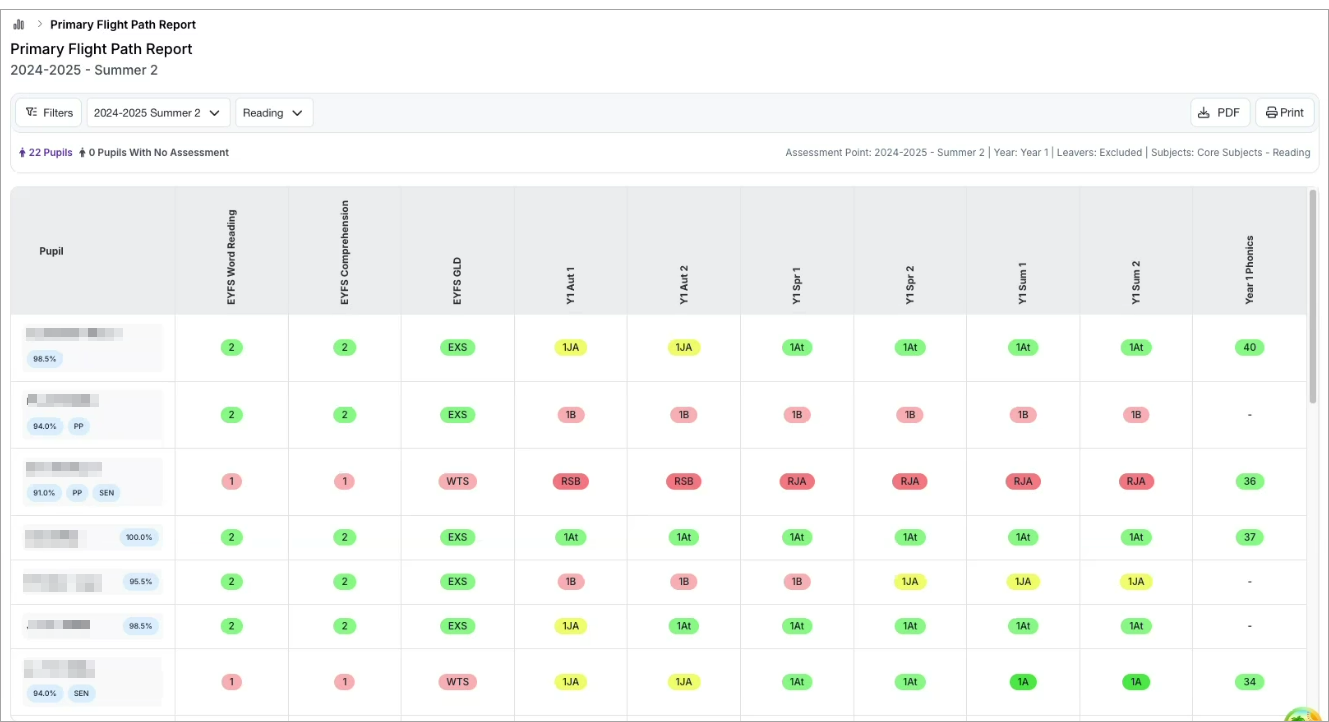
Task: Click the 91.0% attendance badge
Action: coord(44,493)
